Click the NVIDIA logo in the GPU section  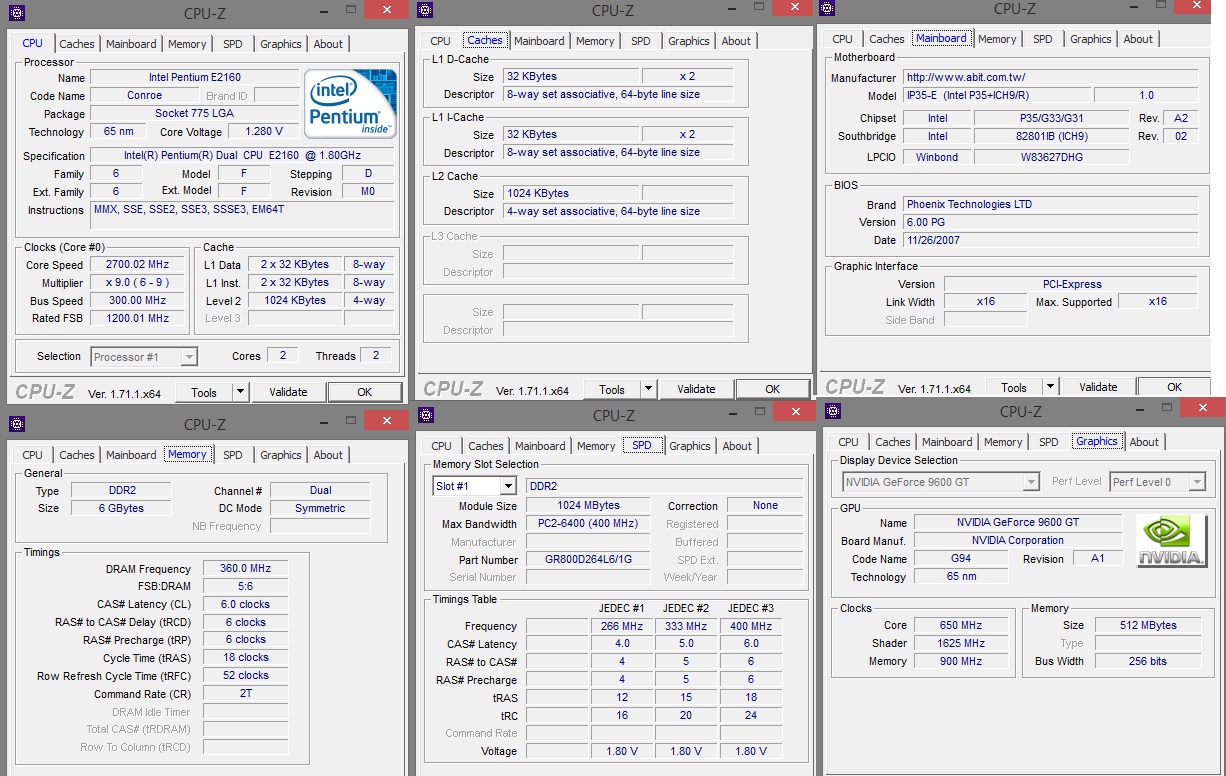pyautogui.click(x=1171, y=541)
